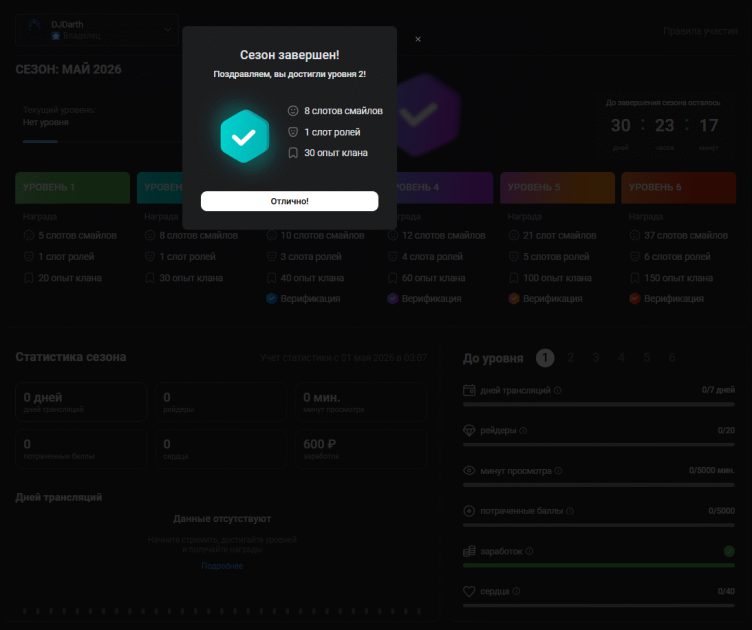Viewport: 752px width, 630px height.
Task: Click the 0 рейдеры stat card
Action: coord(221,402)
